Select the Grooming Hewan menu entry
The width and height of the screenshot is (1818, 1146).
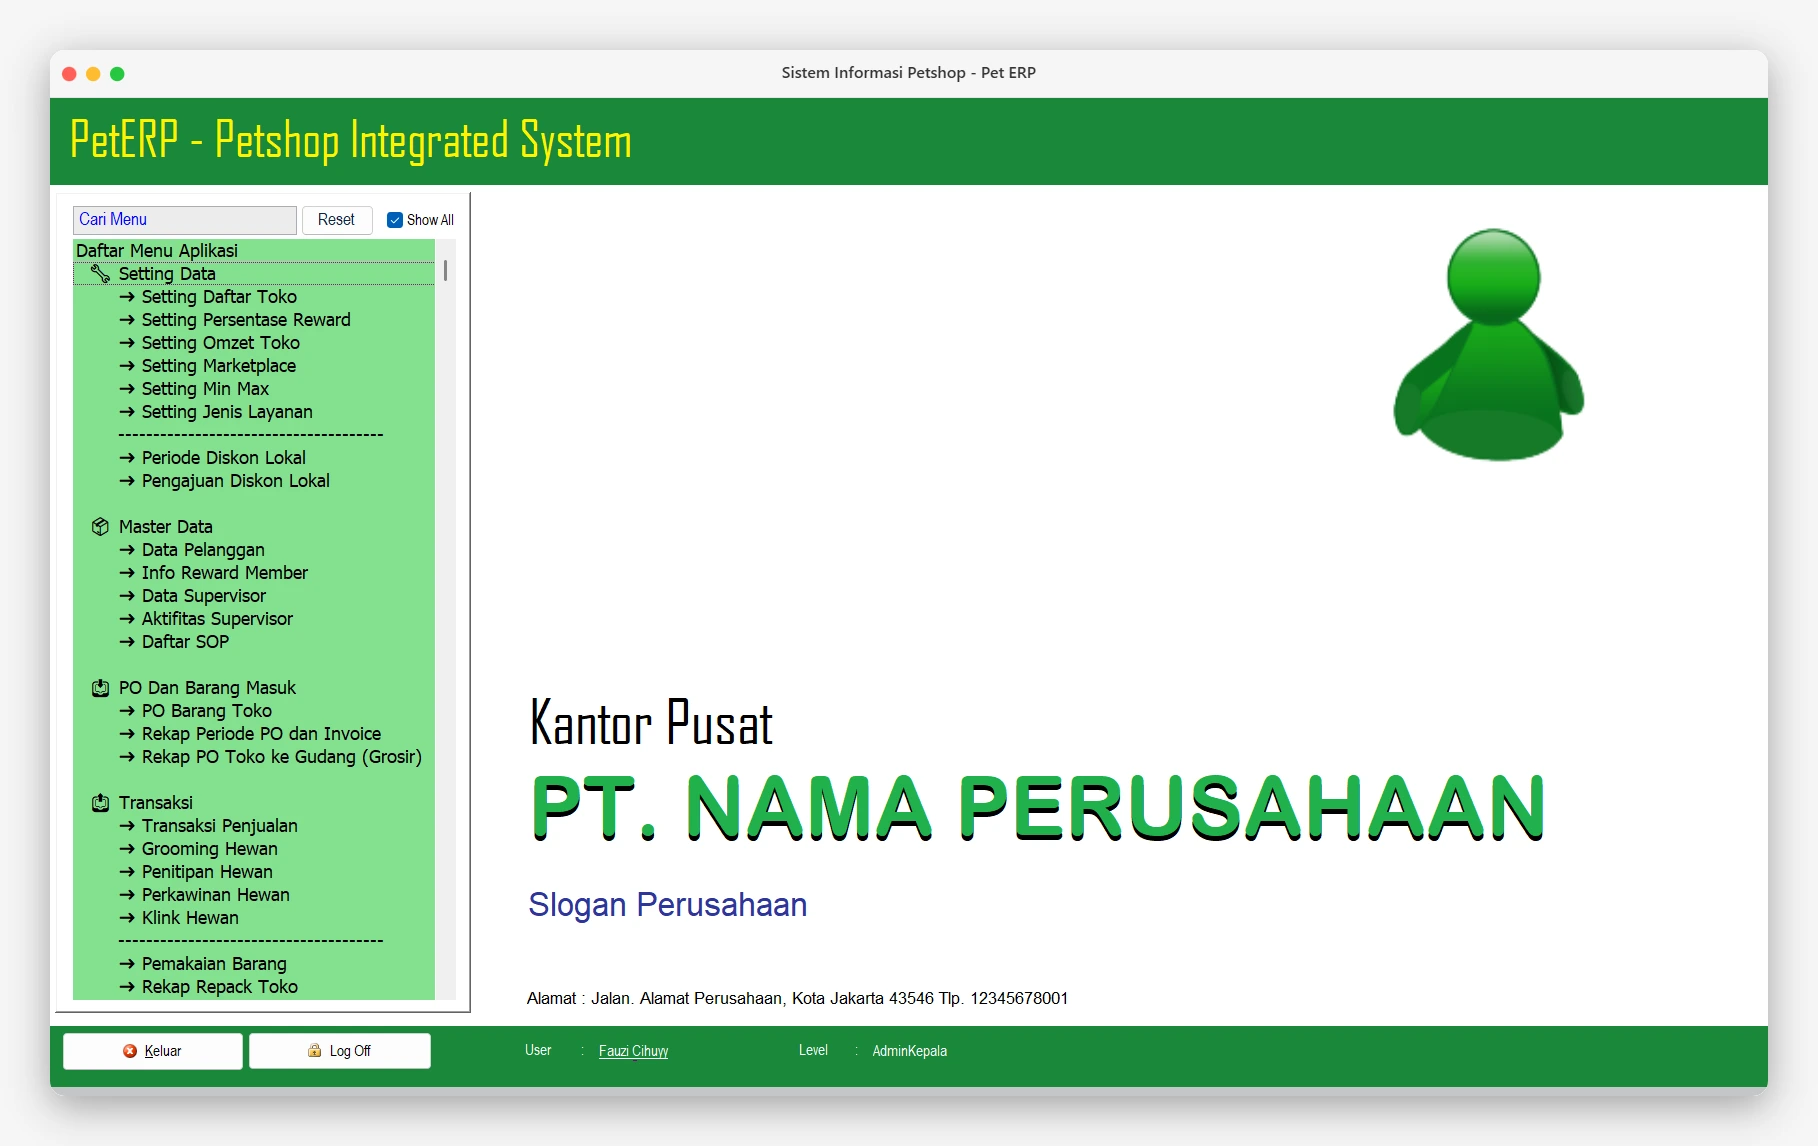click(209, 848)
